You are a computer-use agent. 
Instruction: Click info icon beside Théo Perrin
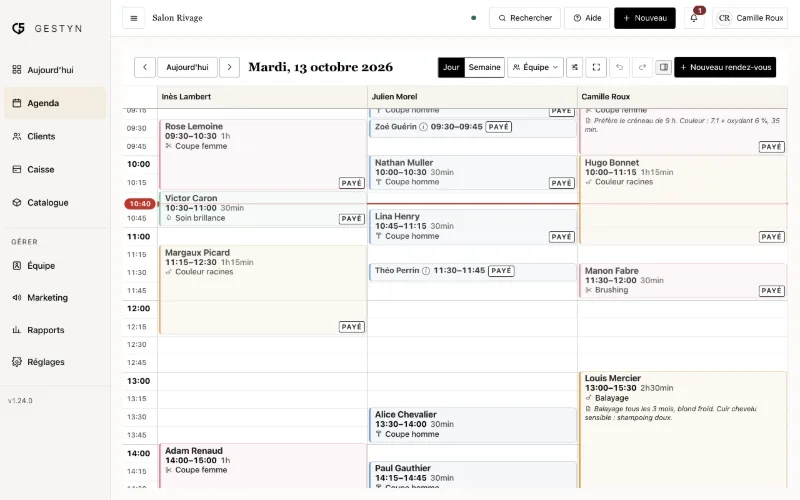point(426,271)
